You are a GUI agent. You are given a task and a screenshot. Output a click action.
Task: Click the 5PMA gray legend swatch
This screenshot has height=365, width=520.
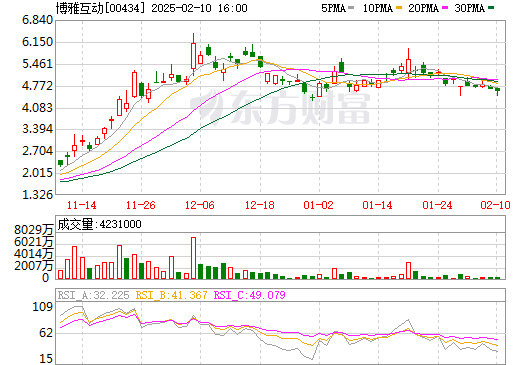(351, 8)
